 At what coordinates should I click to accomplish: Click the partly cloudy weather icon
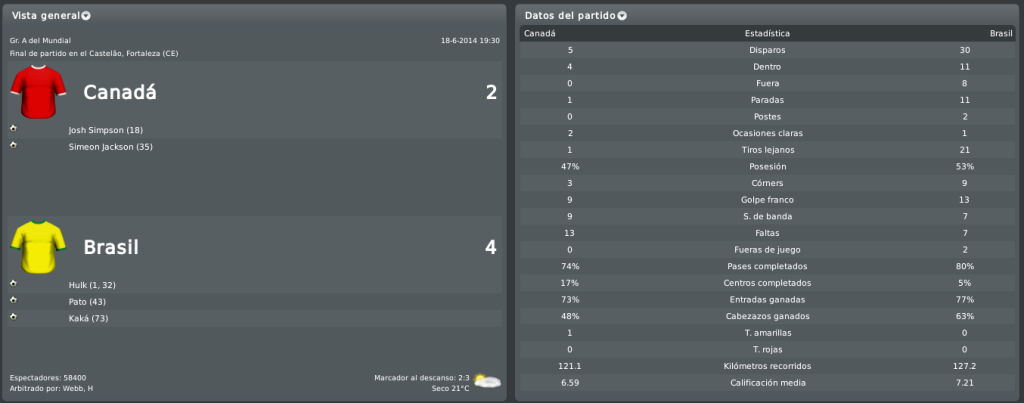click(x=487, y=381)
